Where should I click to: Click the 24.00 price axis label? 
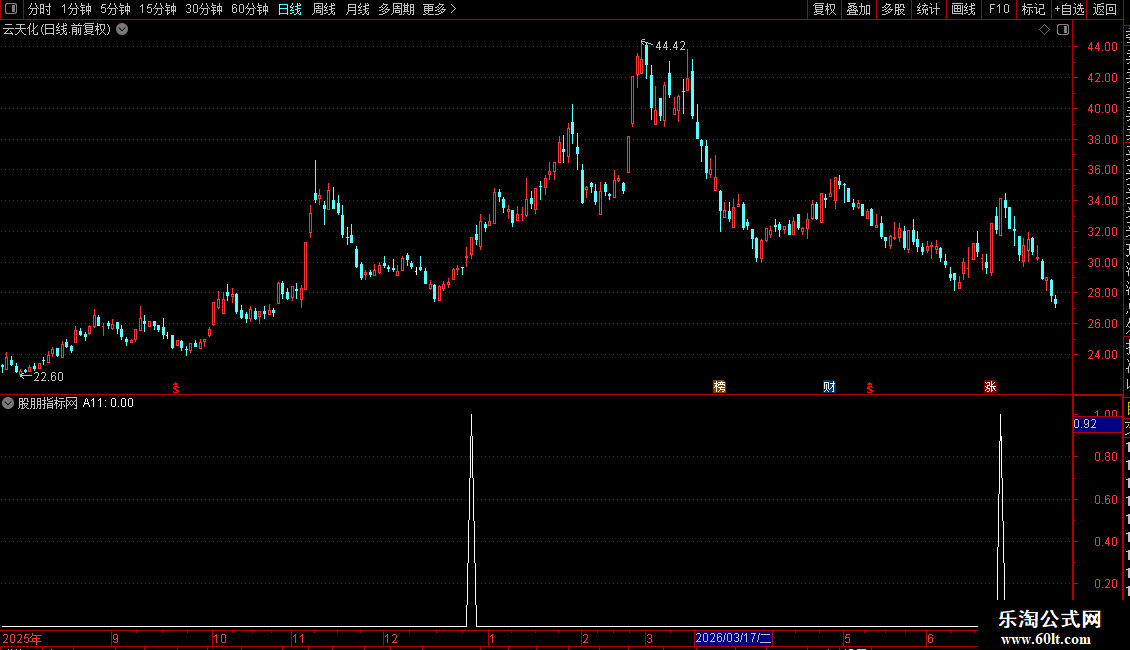point(1103,355)
